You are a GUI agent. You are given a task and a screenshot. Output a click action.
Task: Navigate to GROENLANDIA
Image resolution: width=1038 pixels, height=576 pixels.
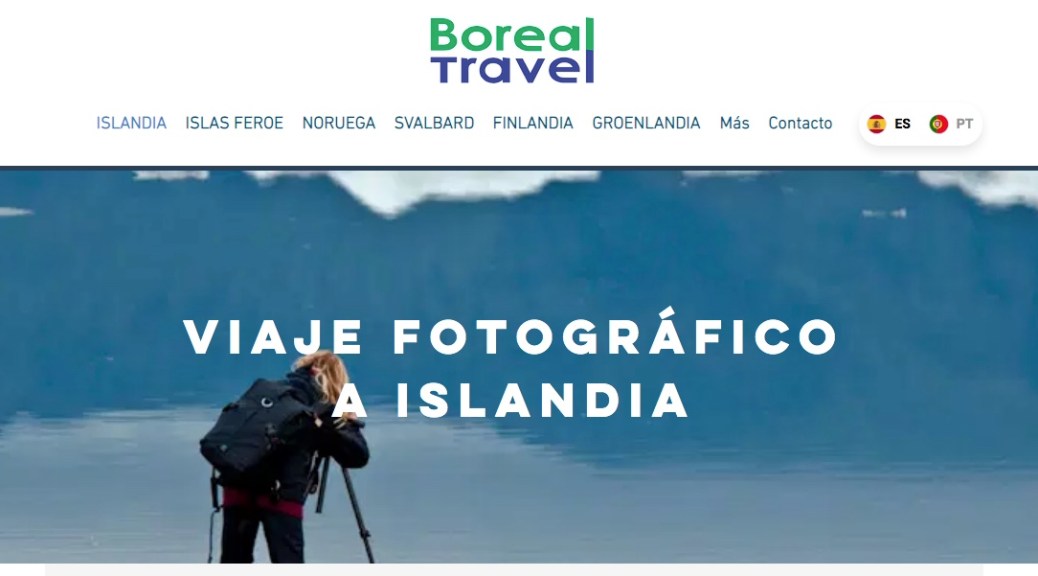pos(646,123)
